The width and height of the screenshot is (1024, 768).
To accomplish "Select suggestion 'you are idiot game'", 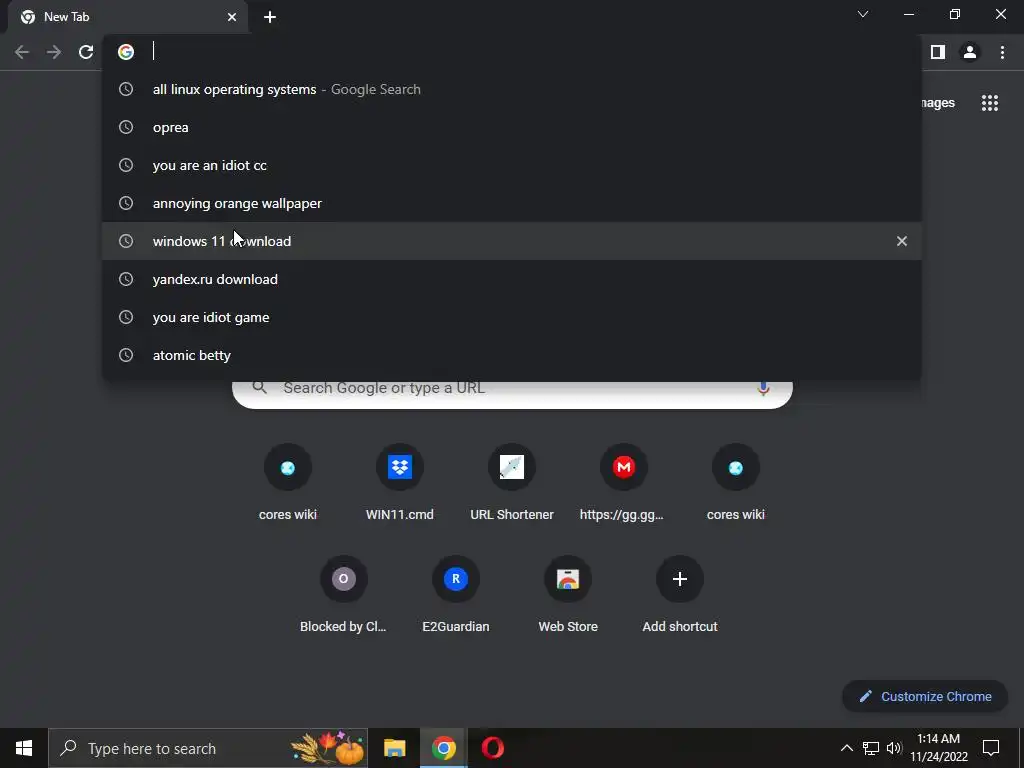I will coord(512,317).
